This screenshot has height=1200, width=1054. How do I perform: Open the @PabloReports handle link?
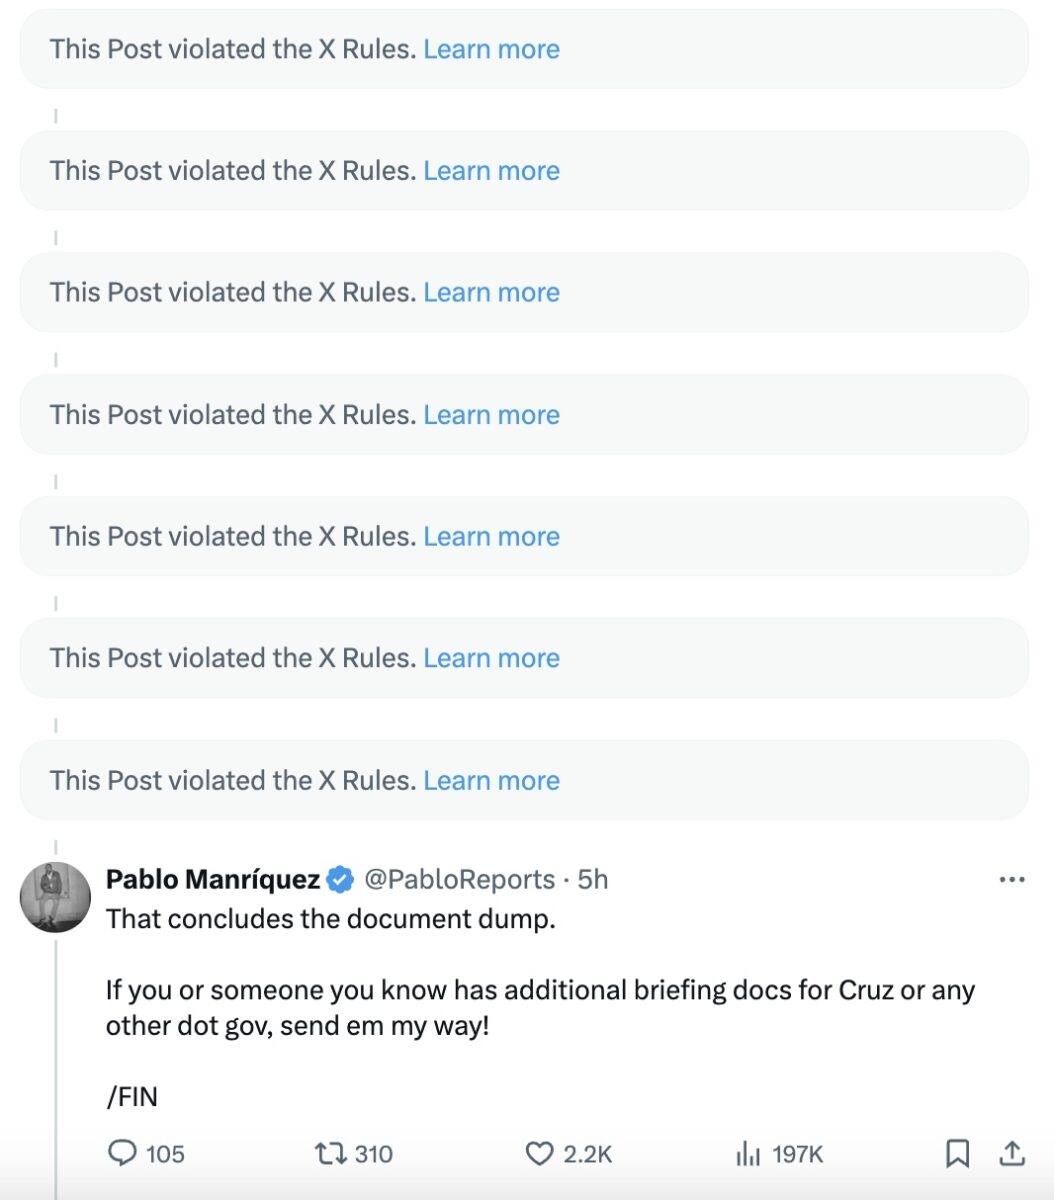pos(459,880)
